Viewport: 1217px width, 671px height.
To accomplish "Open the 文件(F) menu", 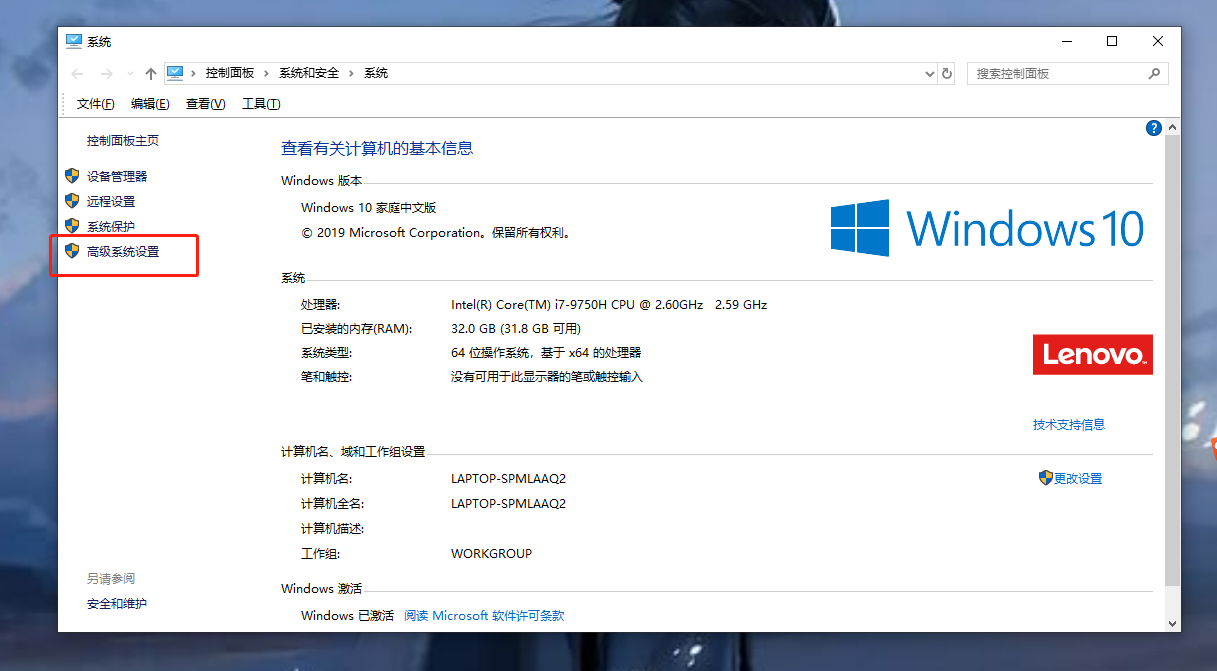I will 96,104.
